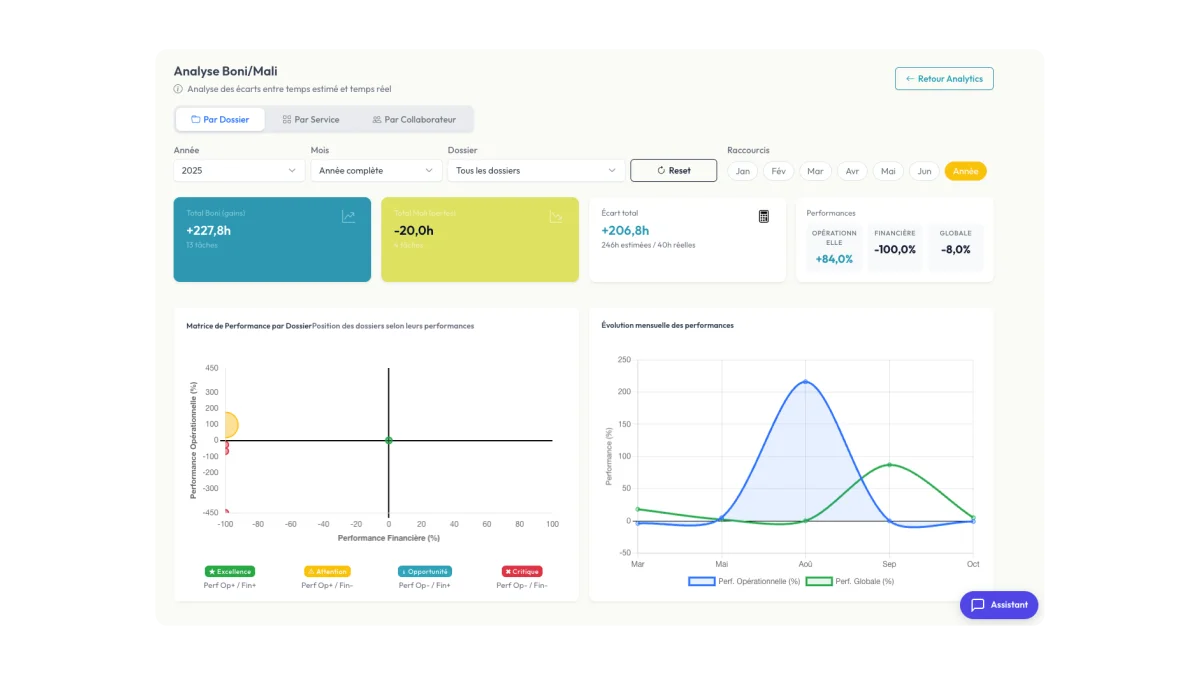Select the Année shortcut pill
1200x675 pixels.
pyautogui.click(x=965, y=171)
